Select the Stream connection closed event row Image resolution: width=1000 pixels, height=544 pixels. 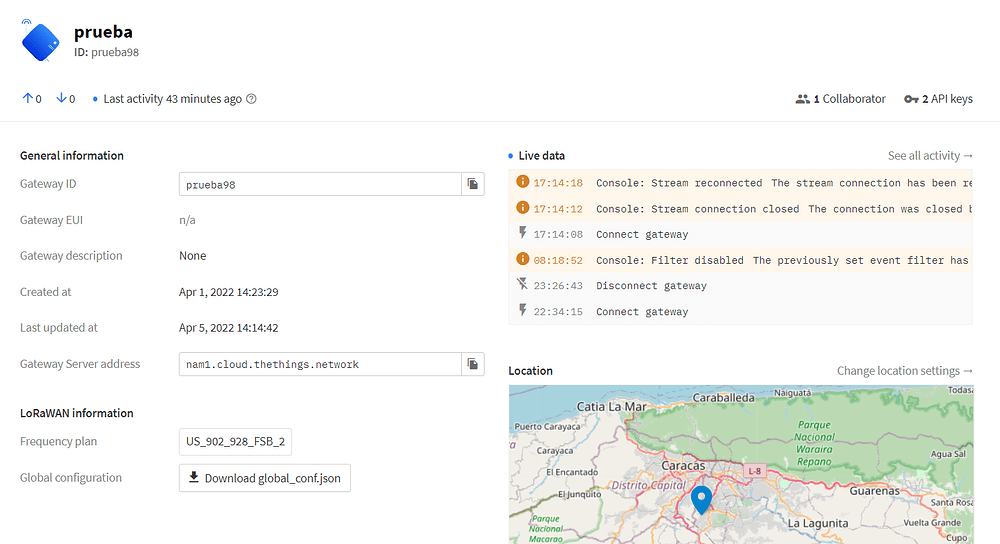(x=740, y=209)
